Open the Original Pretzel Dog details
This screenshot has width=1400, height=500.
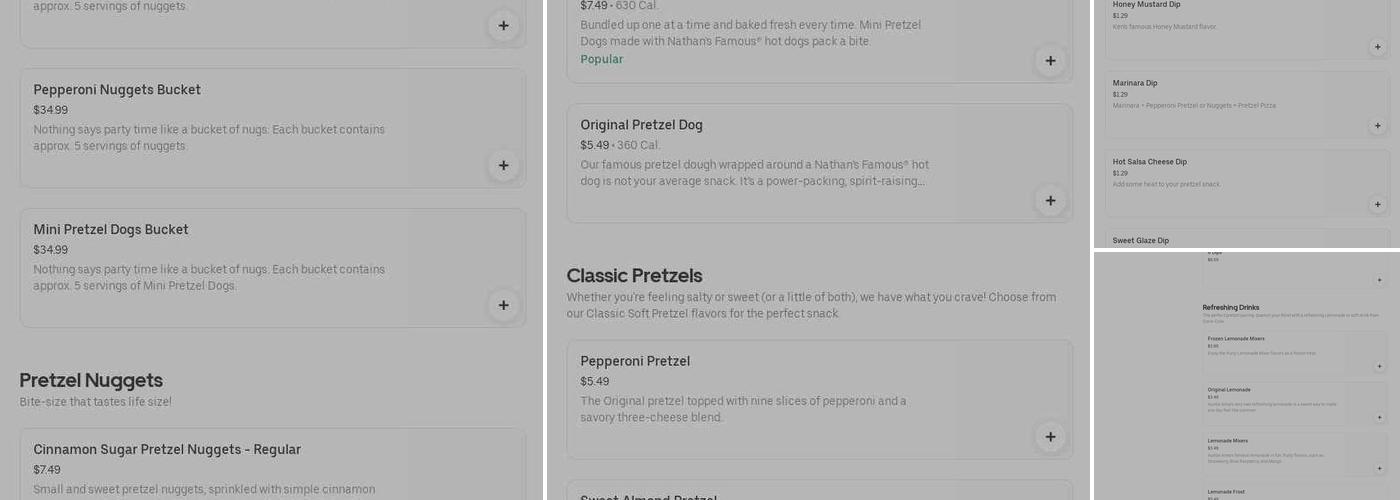coord(641,125)
